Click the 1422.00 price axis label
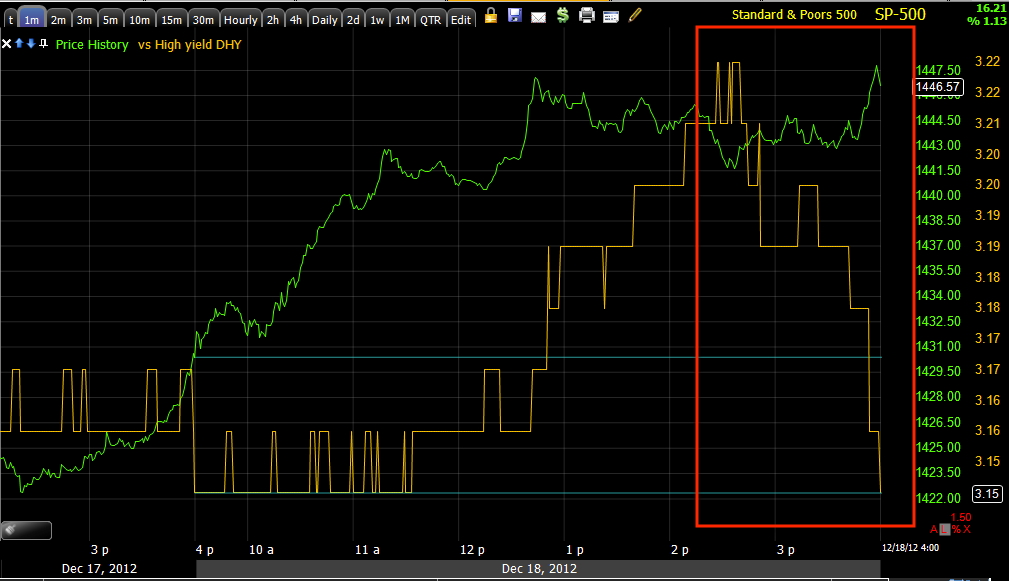The height and width of the screenshot is (581, 1009). [x=938, y=498]
